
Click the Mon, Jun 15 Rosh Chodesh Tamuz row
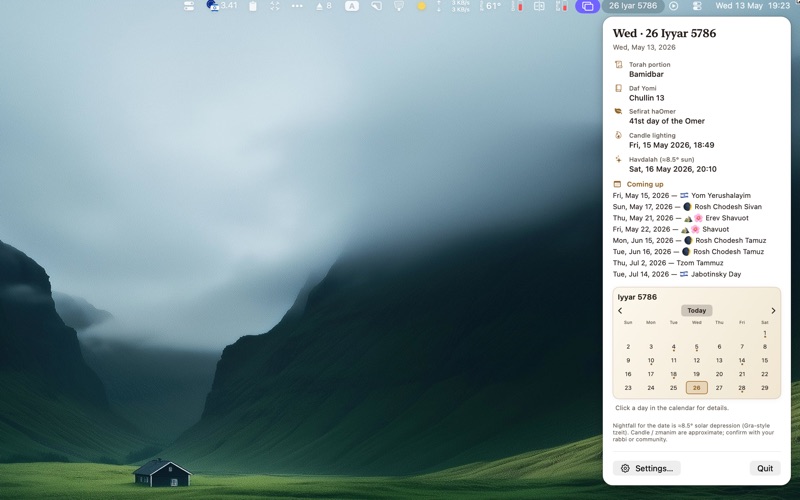tap(689, 240)
